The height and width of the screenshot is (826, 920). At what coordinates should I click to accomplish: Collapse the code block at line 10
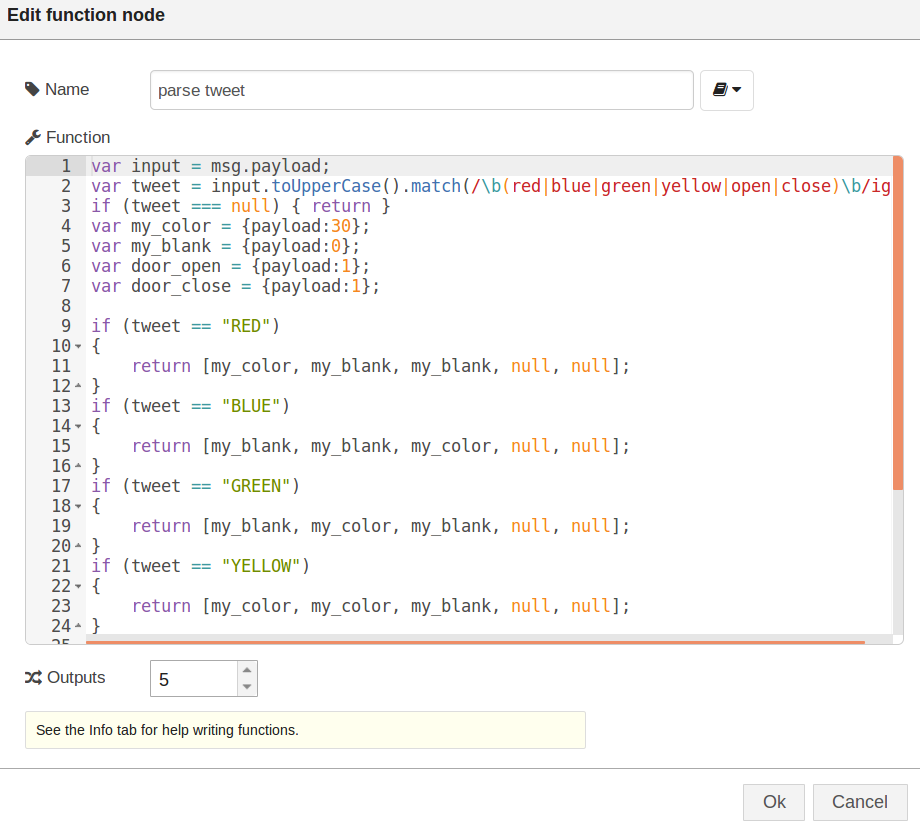click(78, 347)
